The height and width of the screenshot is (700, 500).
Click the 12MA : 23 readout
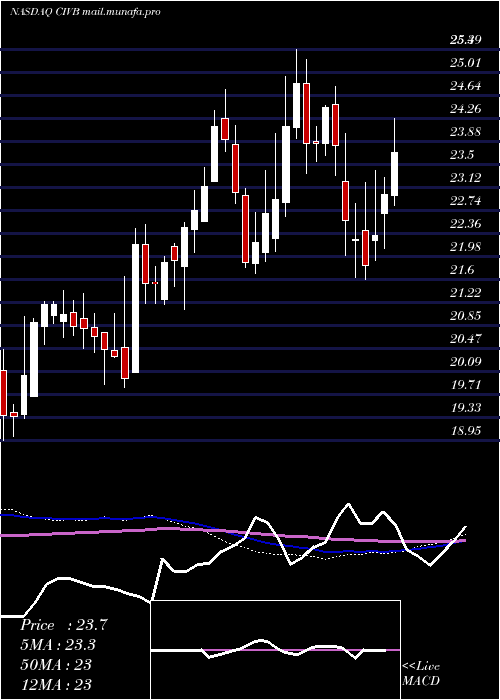(x=56, y=684)
